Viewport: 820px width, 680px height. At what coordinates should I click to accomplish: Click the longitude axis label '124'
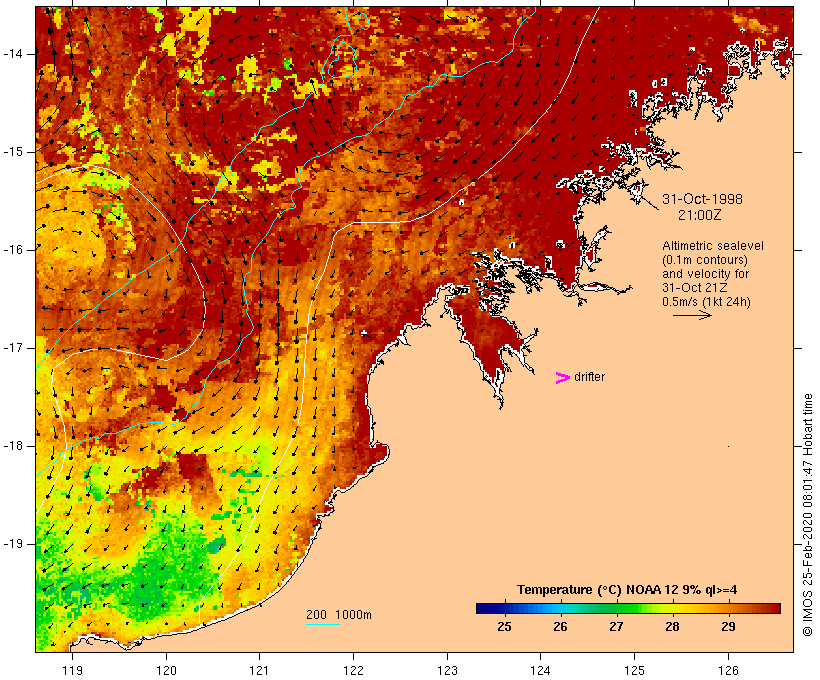[540, 670]
